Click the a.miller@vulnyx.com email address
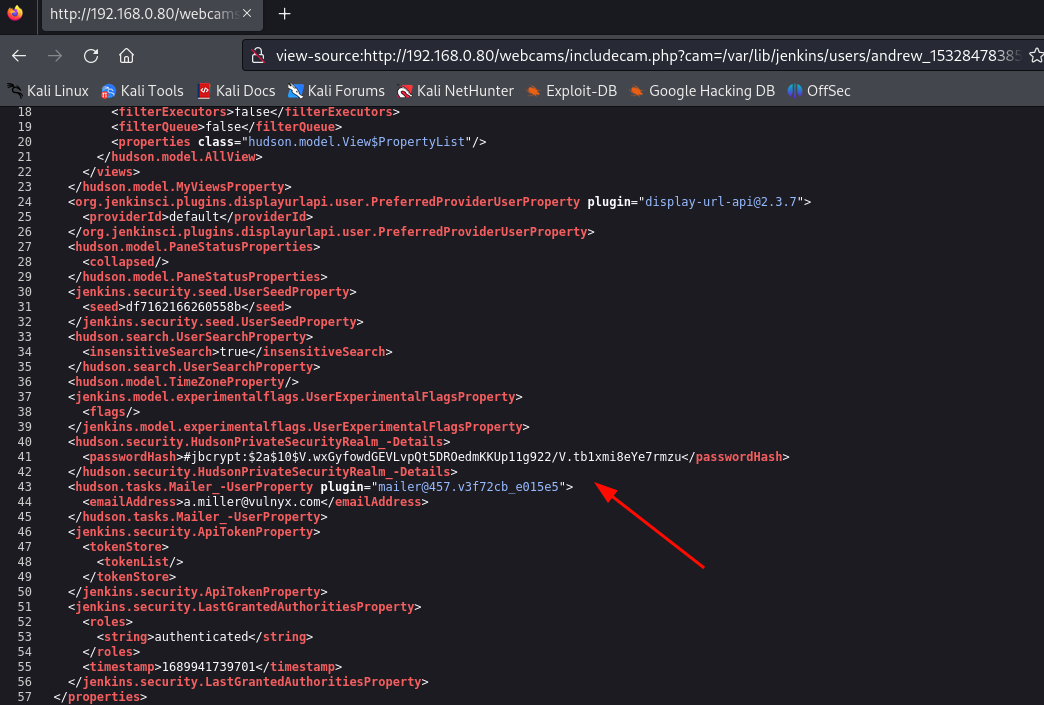 click(252, 501)
